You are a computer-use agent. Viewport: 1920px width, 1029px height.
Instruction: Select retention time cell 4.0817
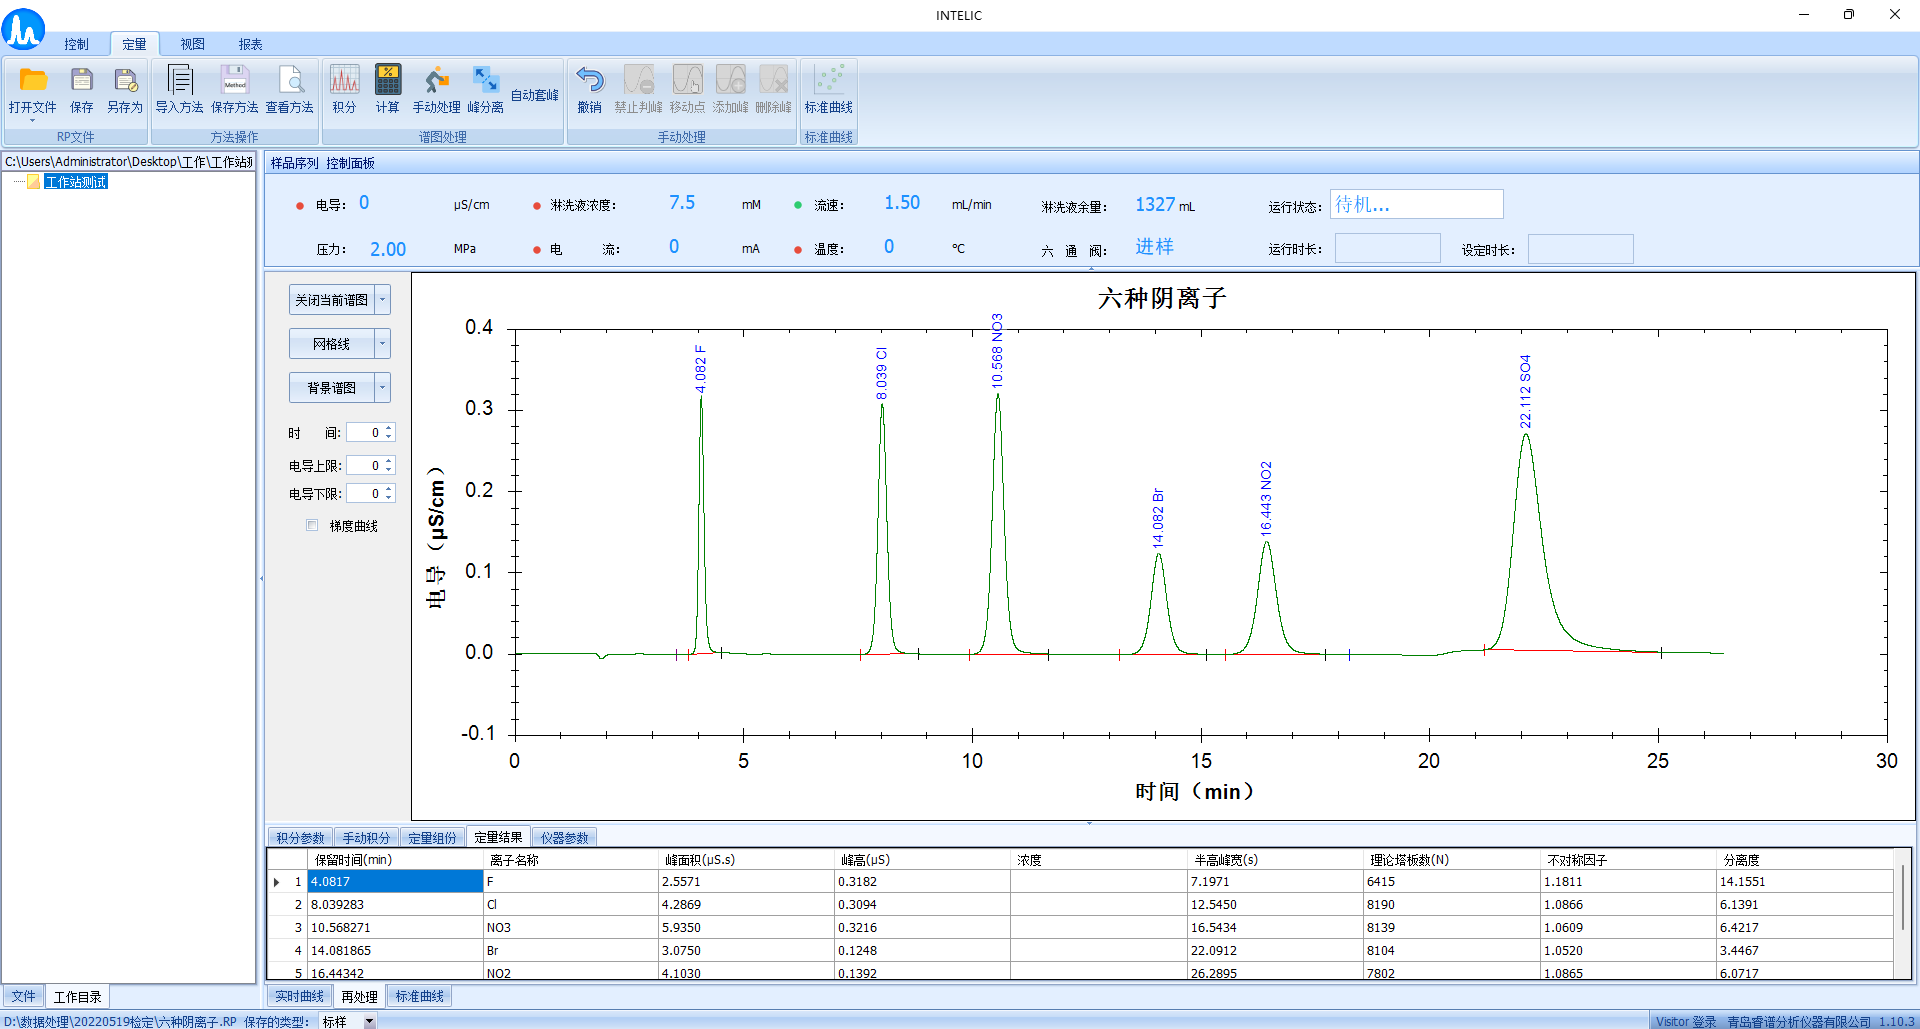click(x=395, y=881)
